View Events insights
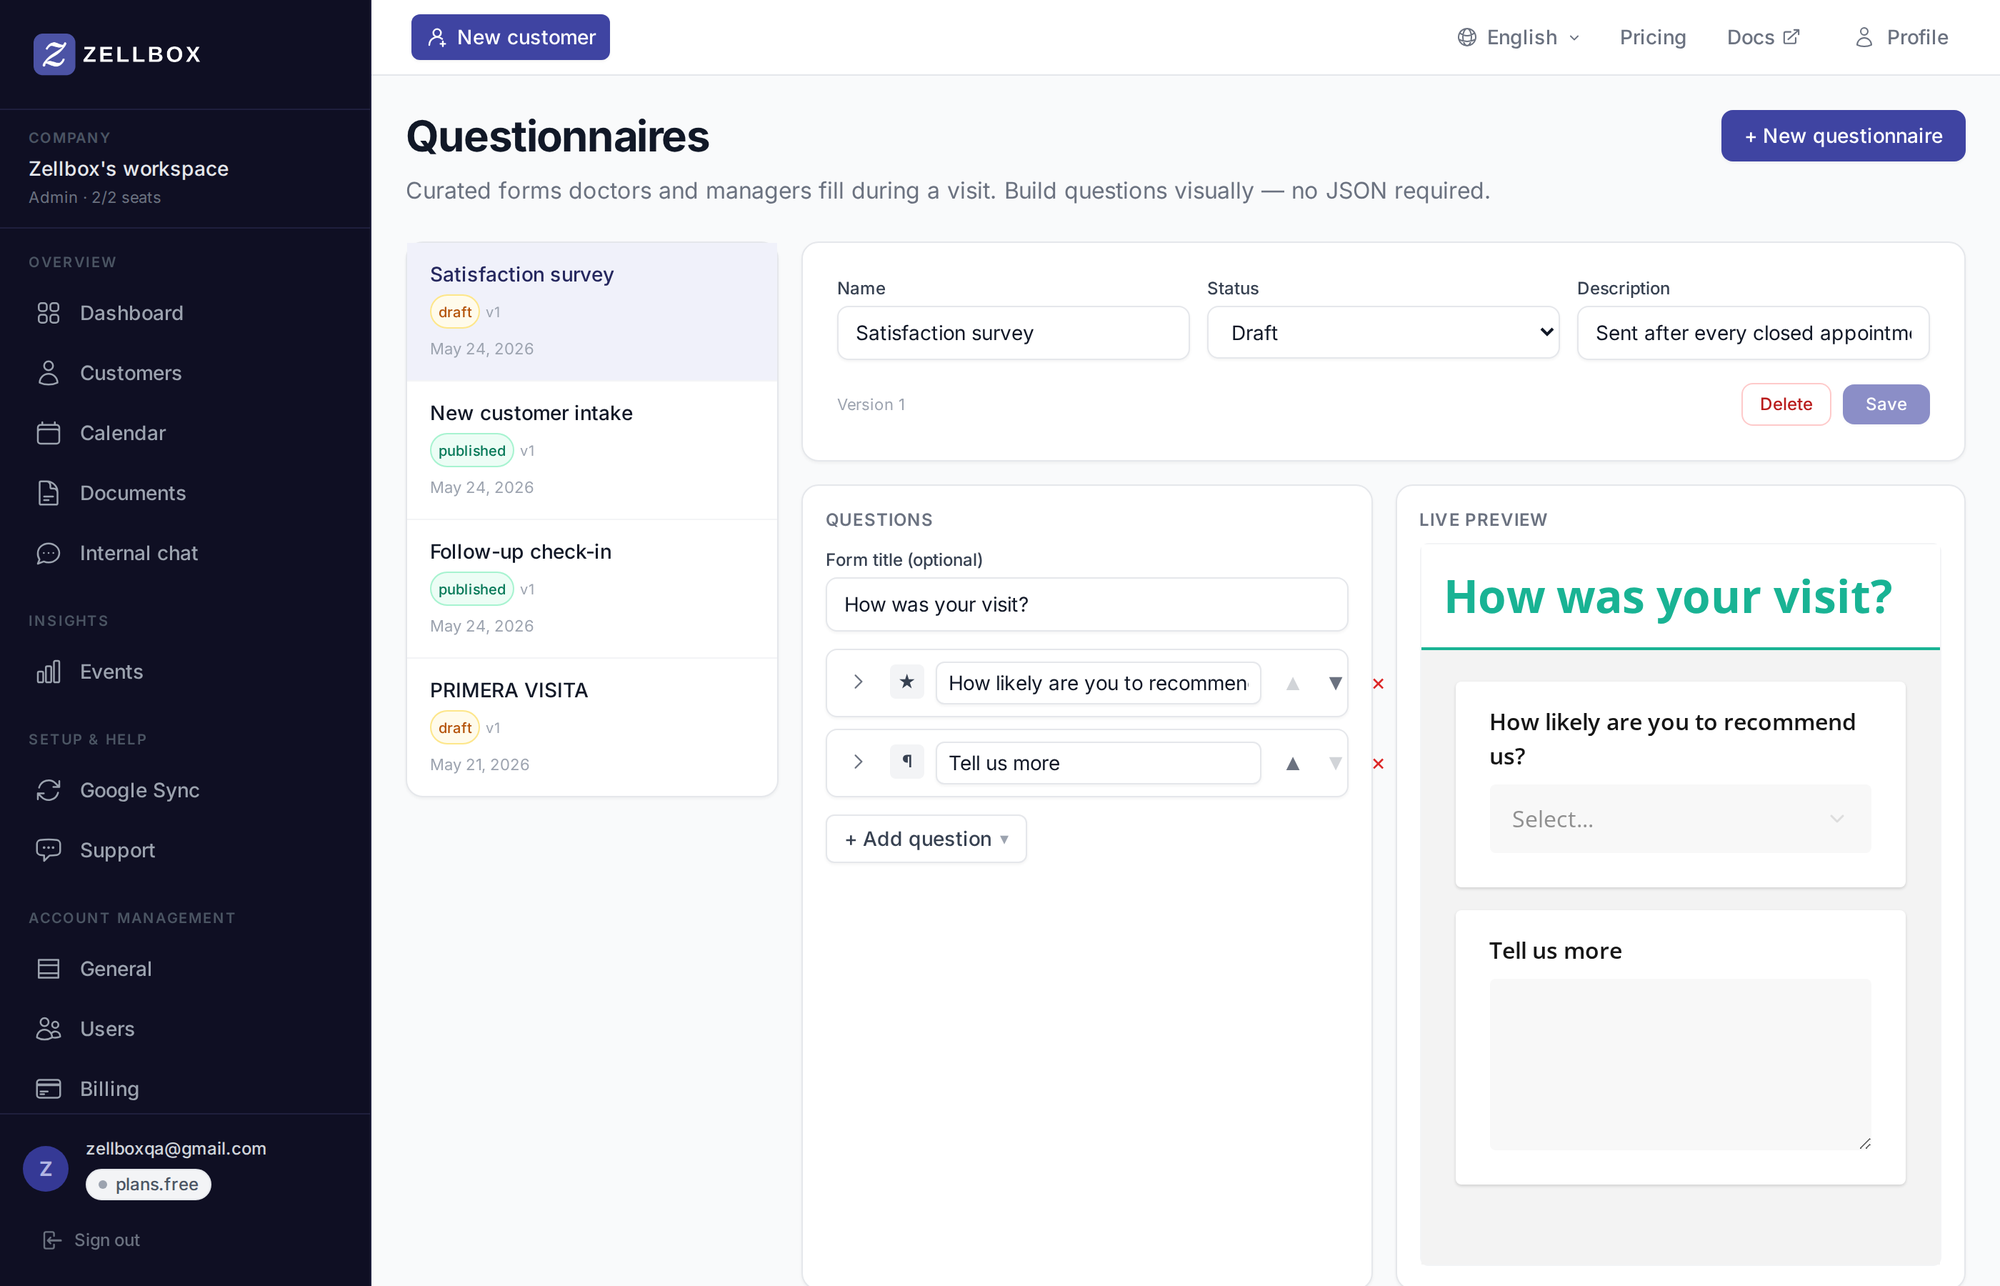This screenshot has height=1286, width=2000. point(111,672)
